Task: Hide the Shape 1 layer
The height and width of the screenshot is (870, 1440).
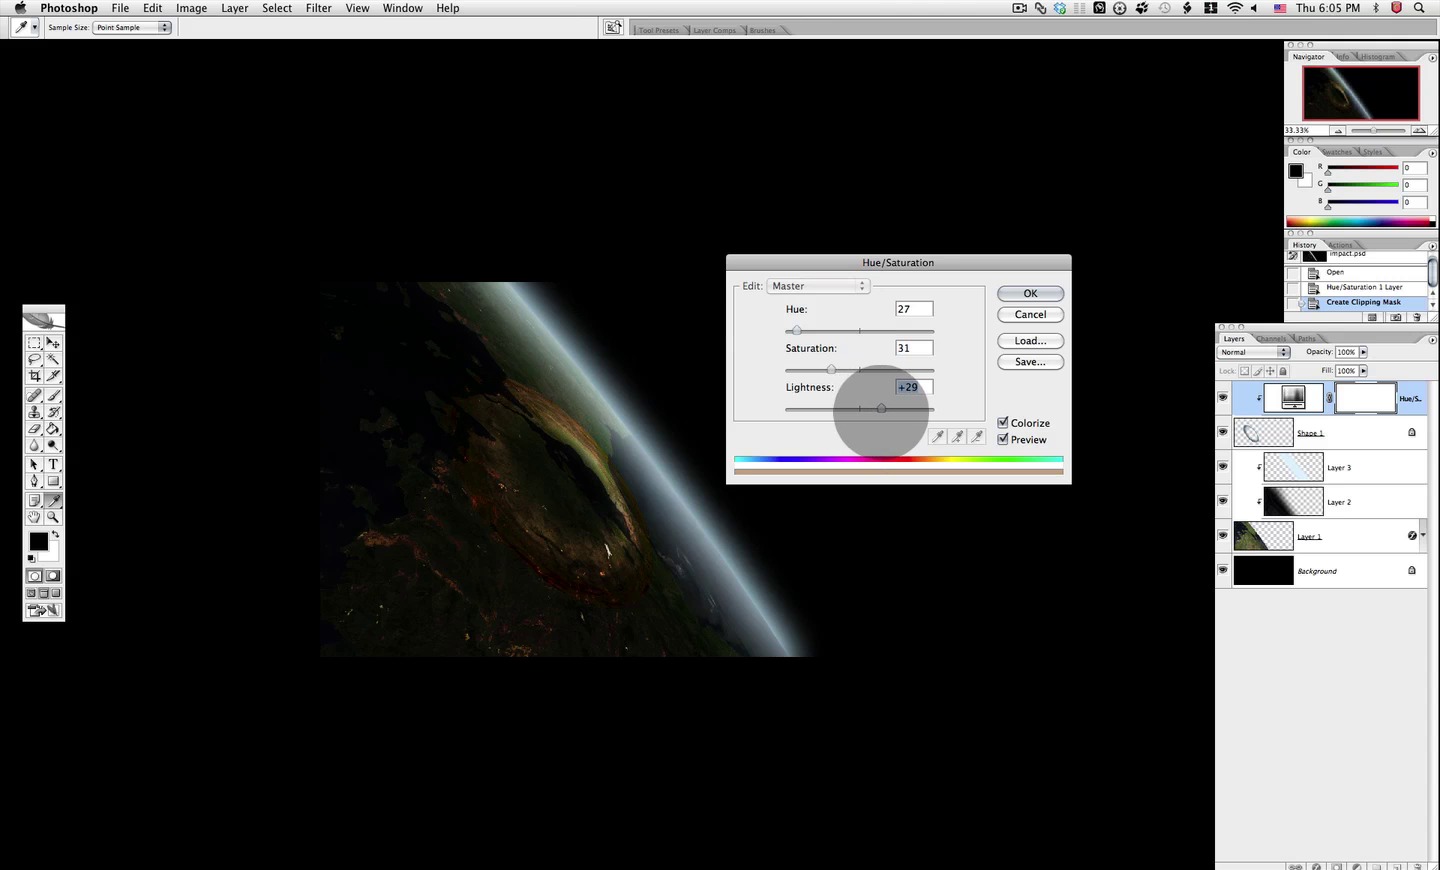Action: 1223,432
